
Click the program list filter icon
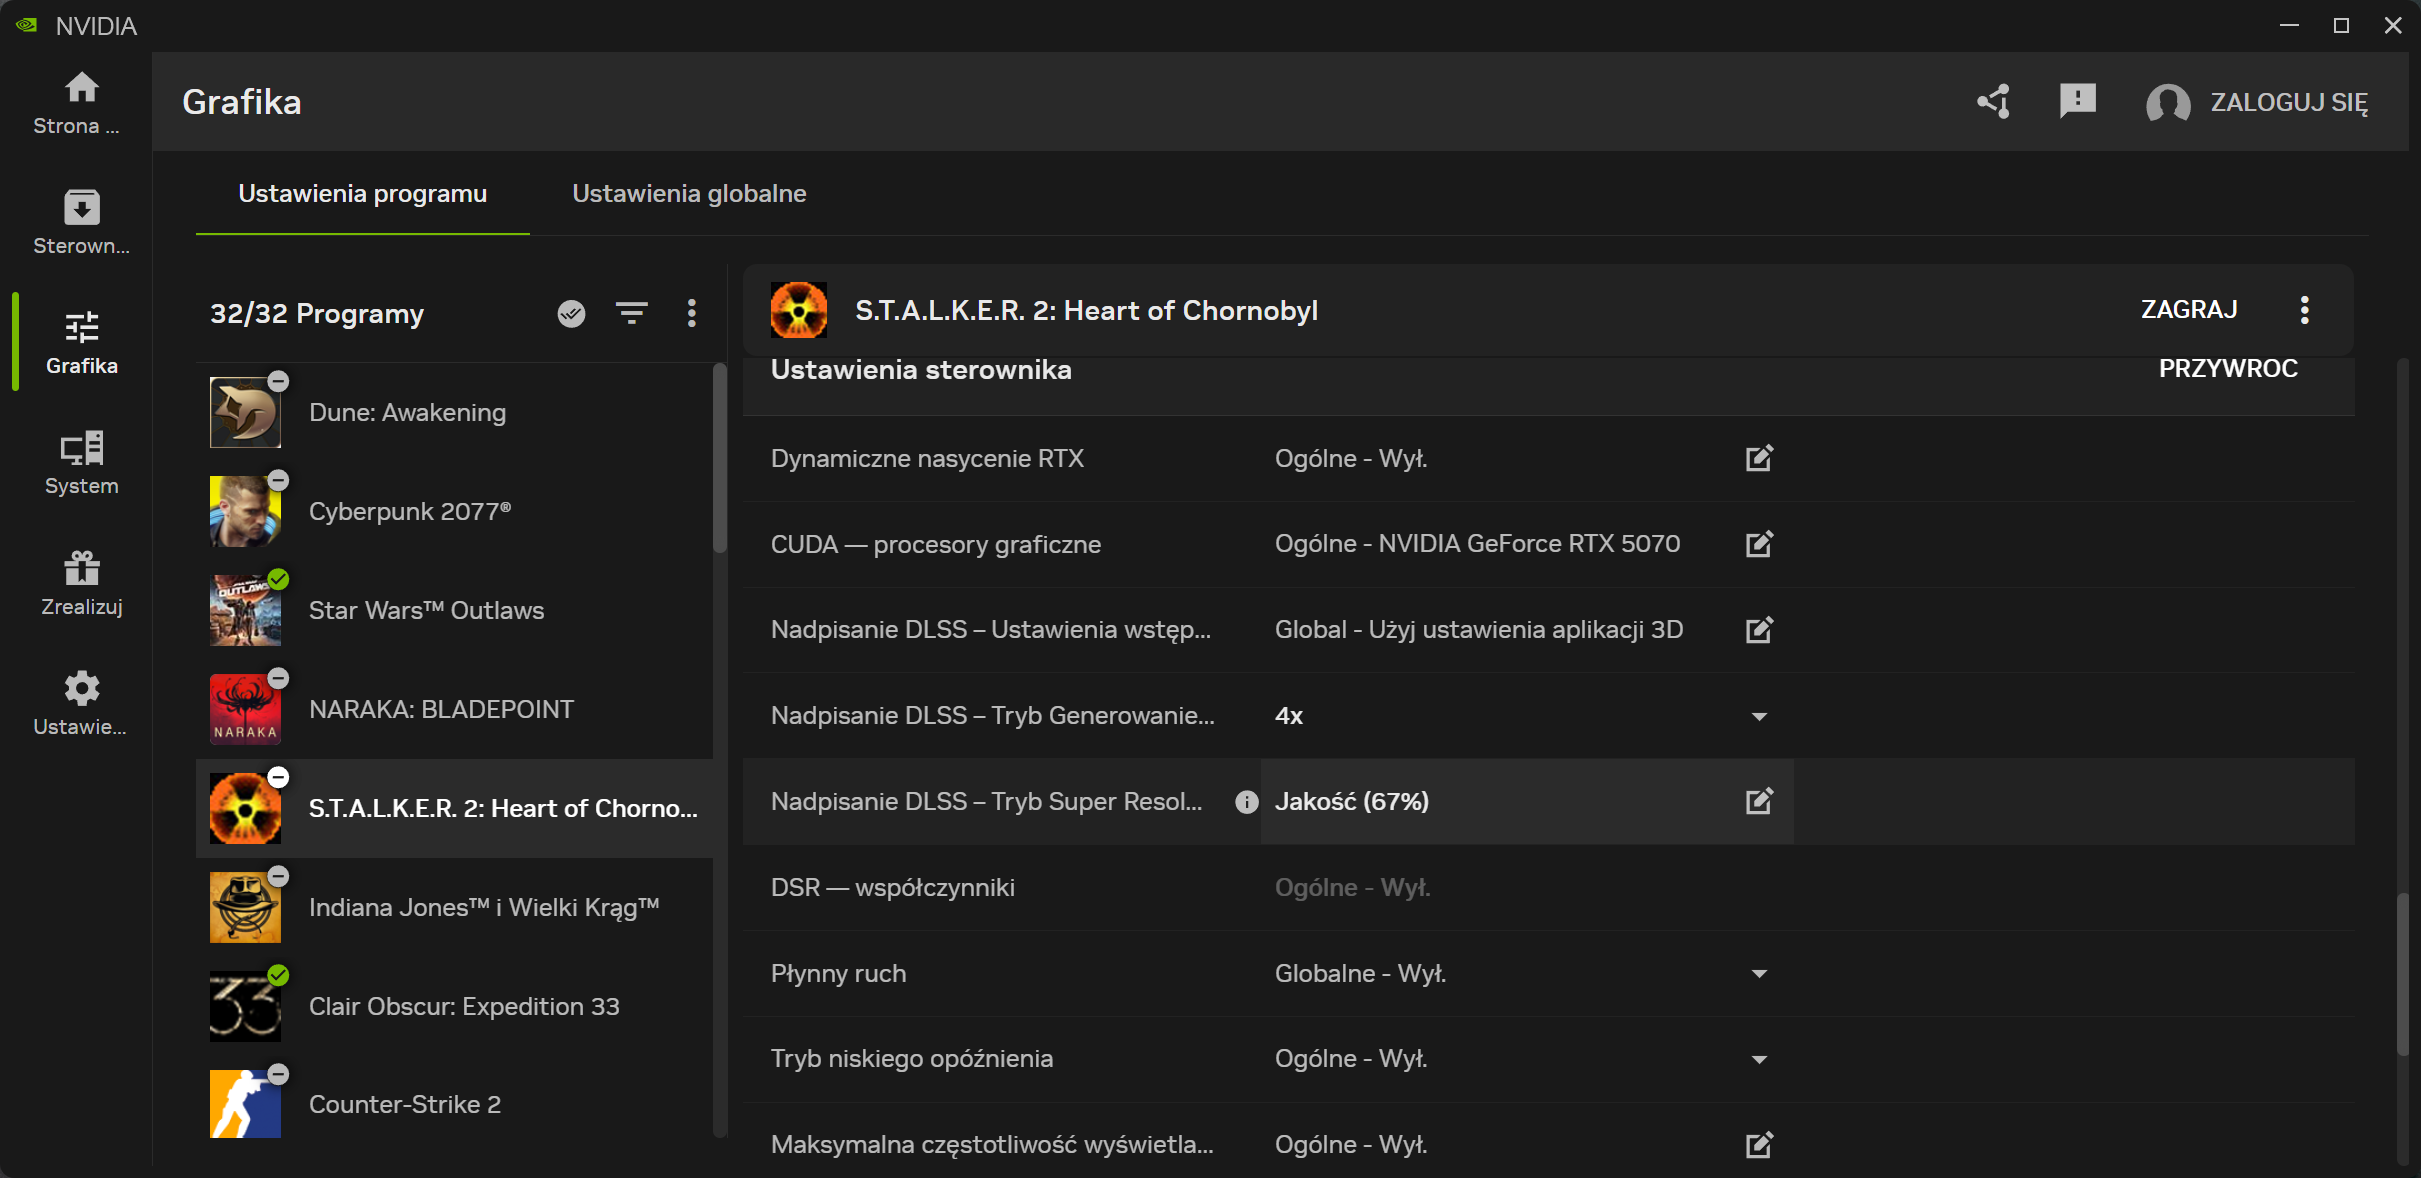click(x=631, y=314)
